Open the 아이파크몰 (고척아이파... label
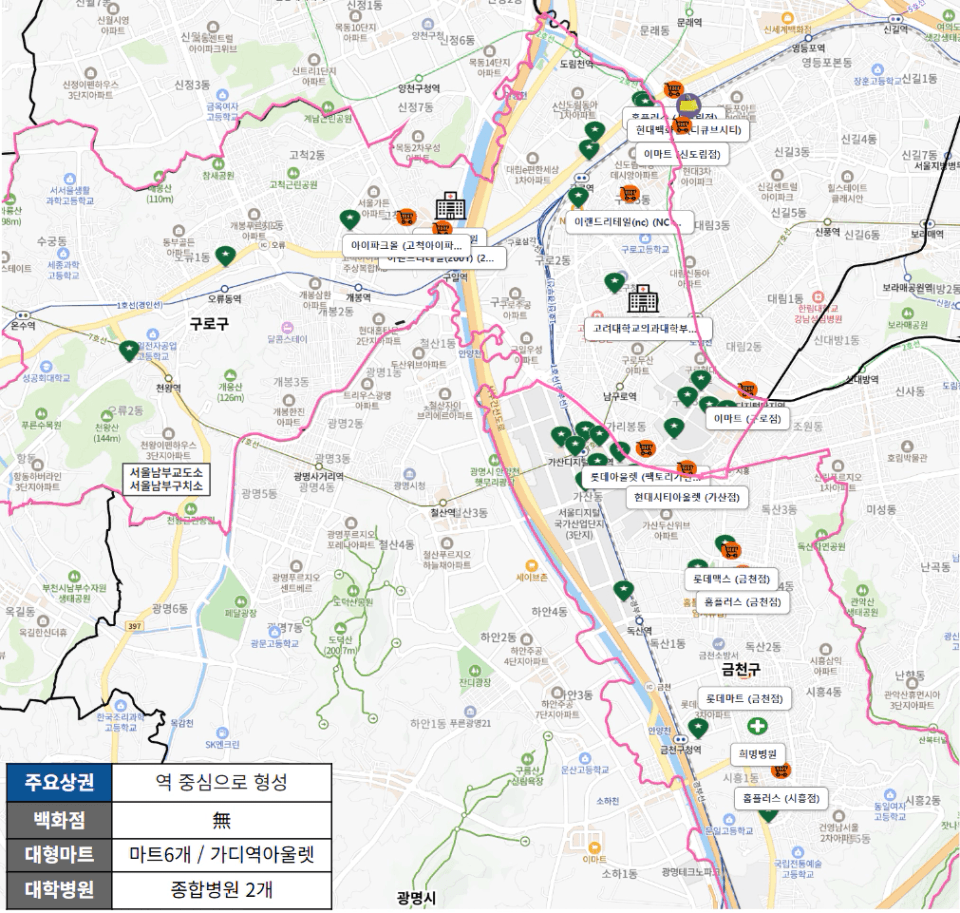Viewport: 960px width, 913px height. [x=407, y=246]
